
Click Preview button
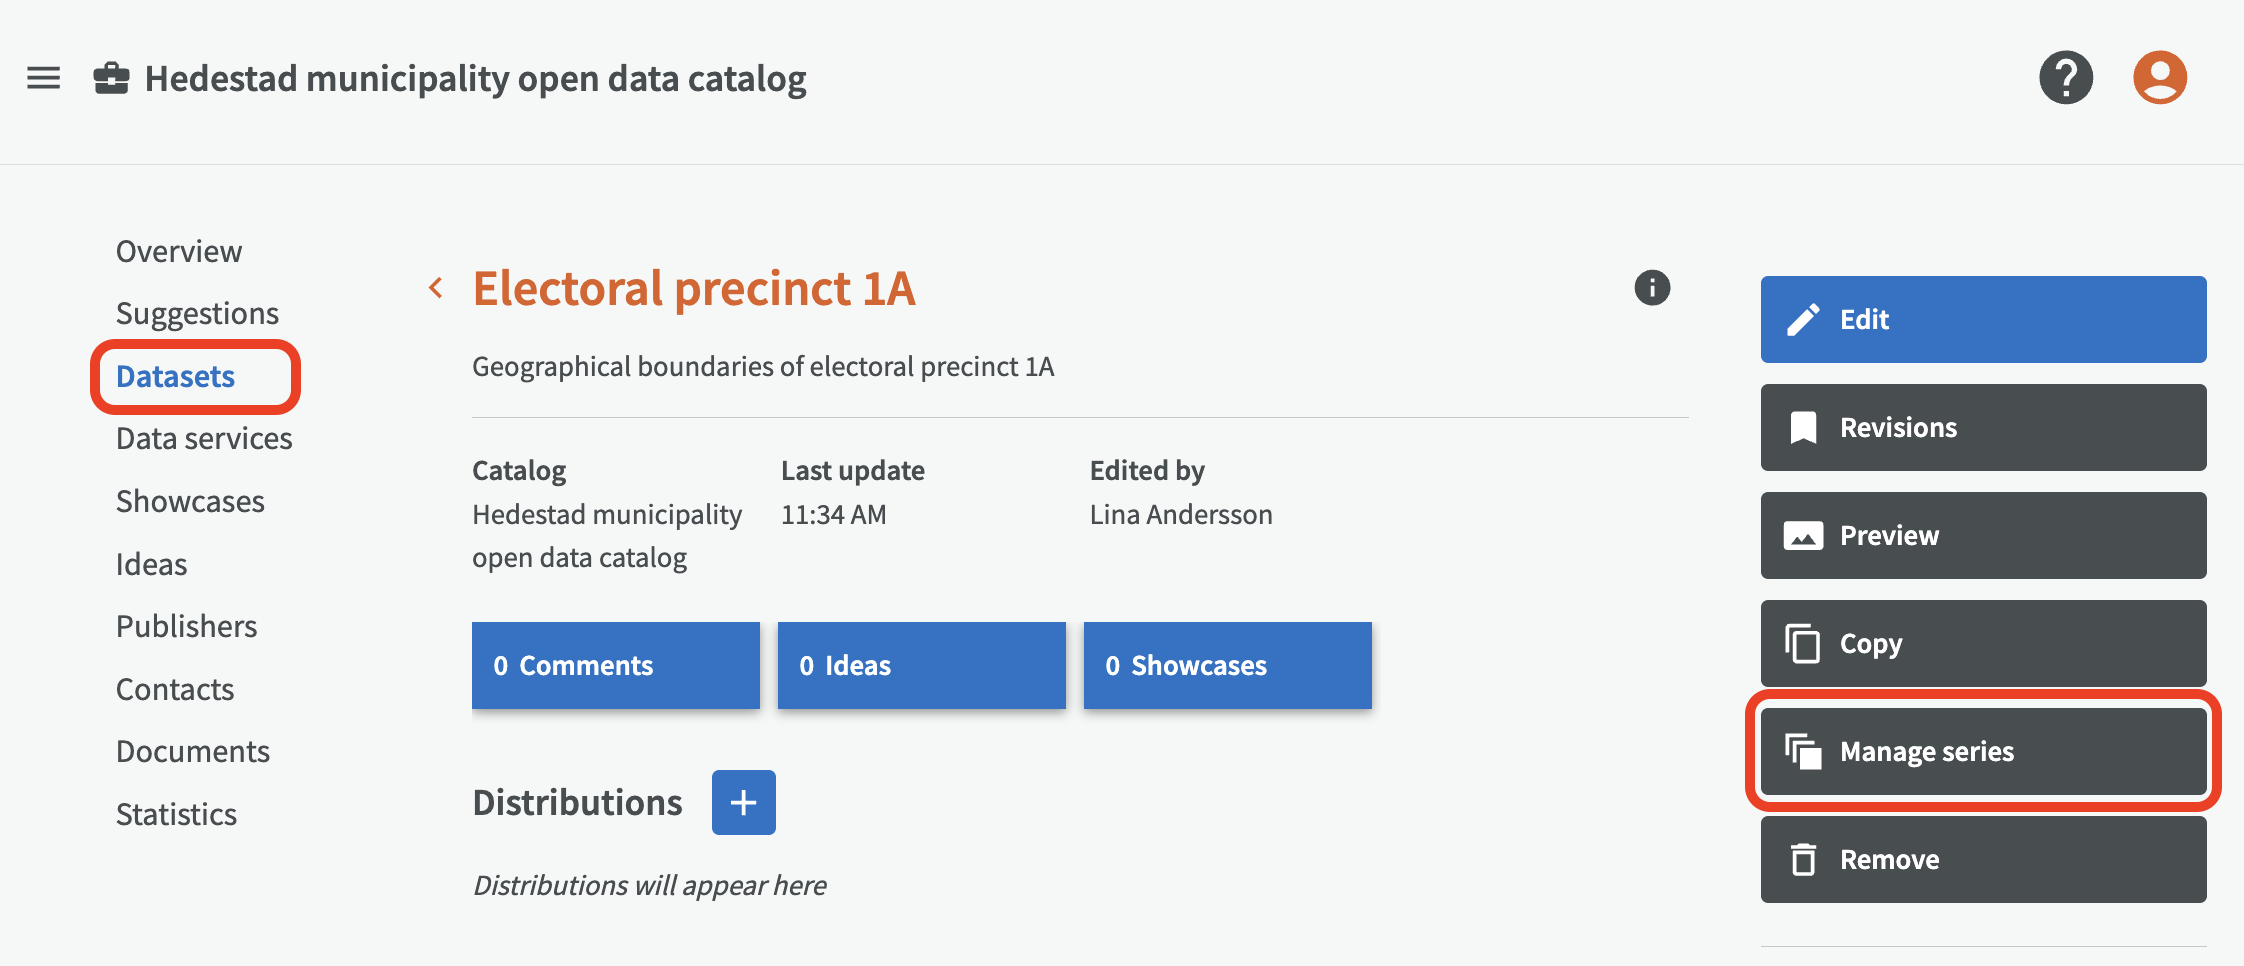pyautogui.click(x=1983, y=535)
